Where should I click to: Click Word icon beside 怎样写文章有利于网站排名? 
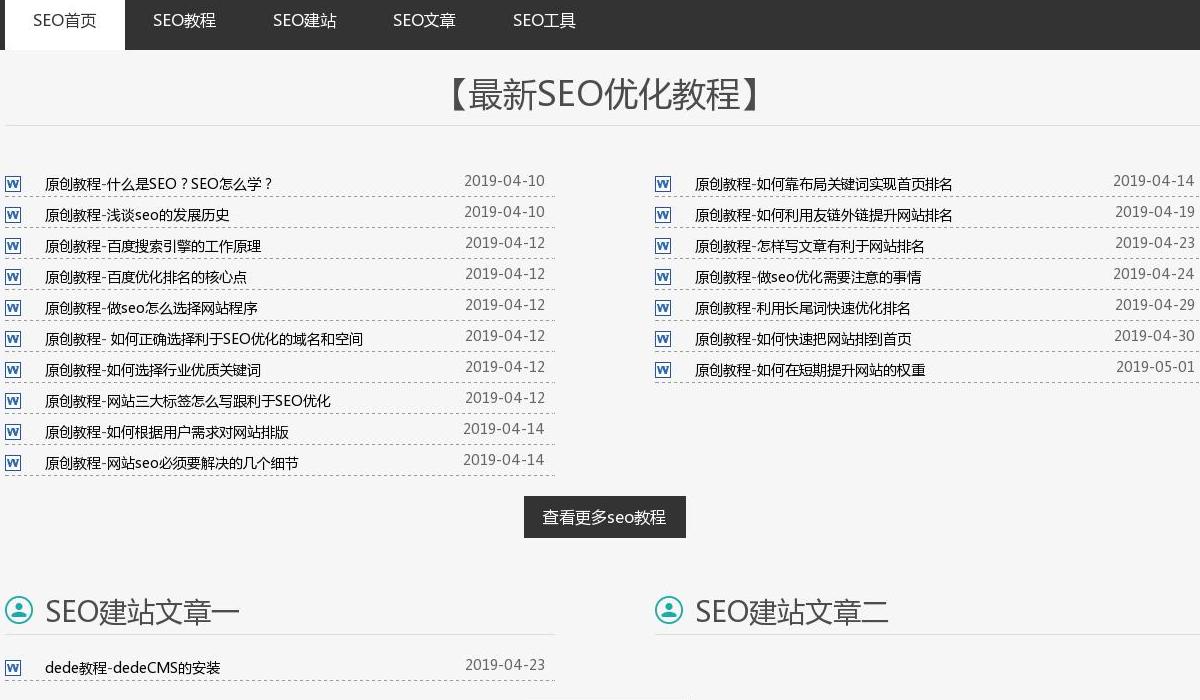[663, 246]
